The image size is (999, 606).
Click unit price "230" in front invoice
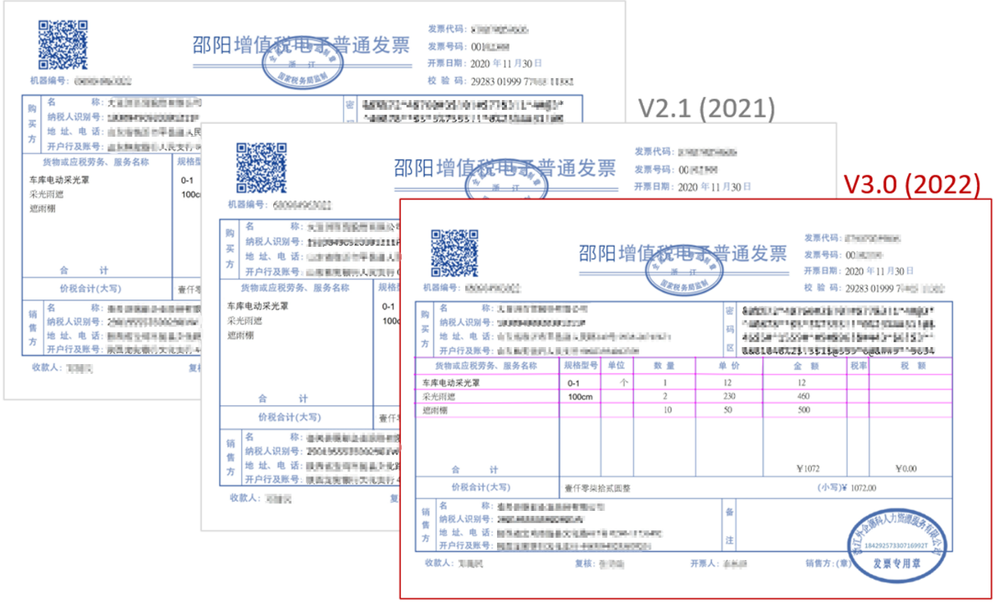coord(729,396)
